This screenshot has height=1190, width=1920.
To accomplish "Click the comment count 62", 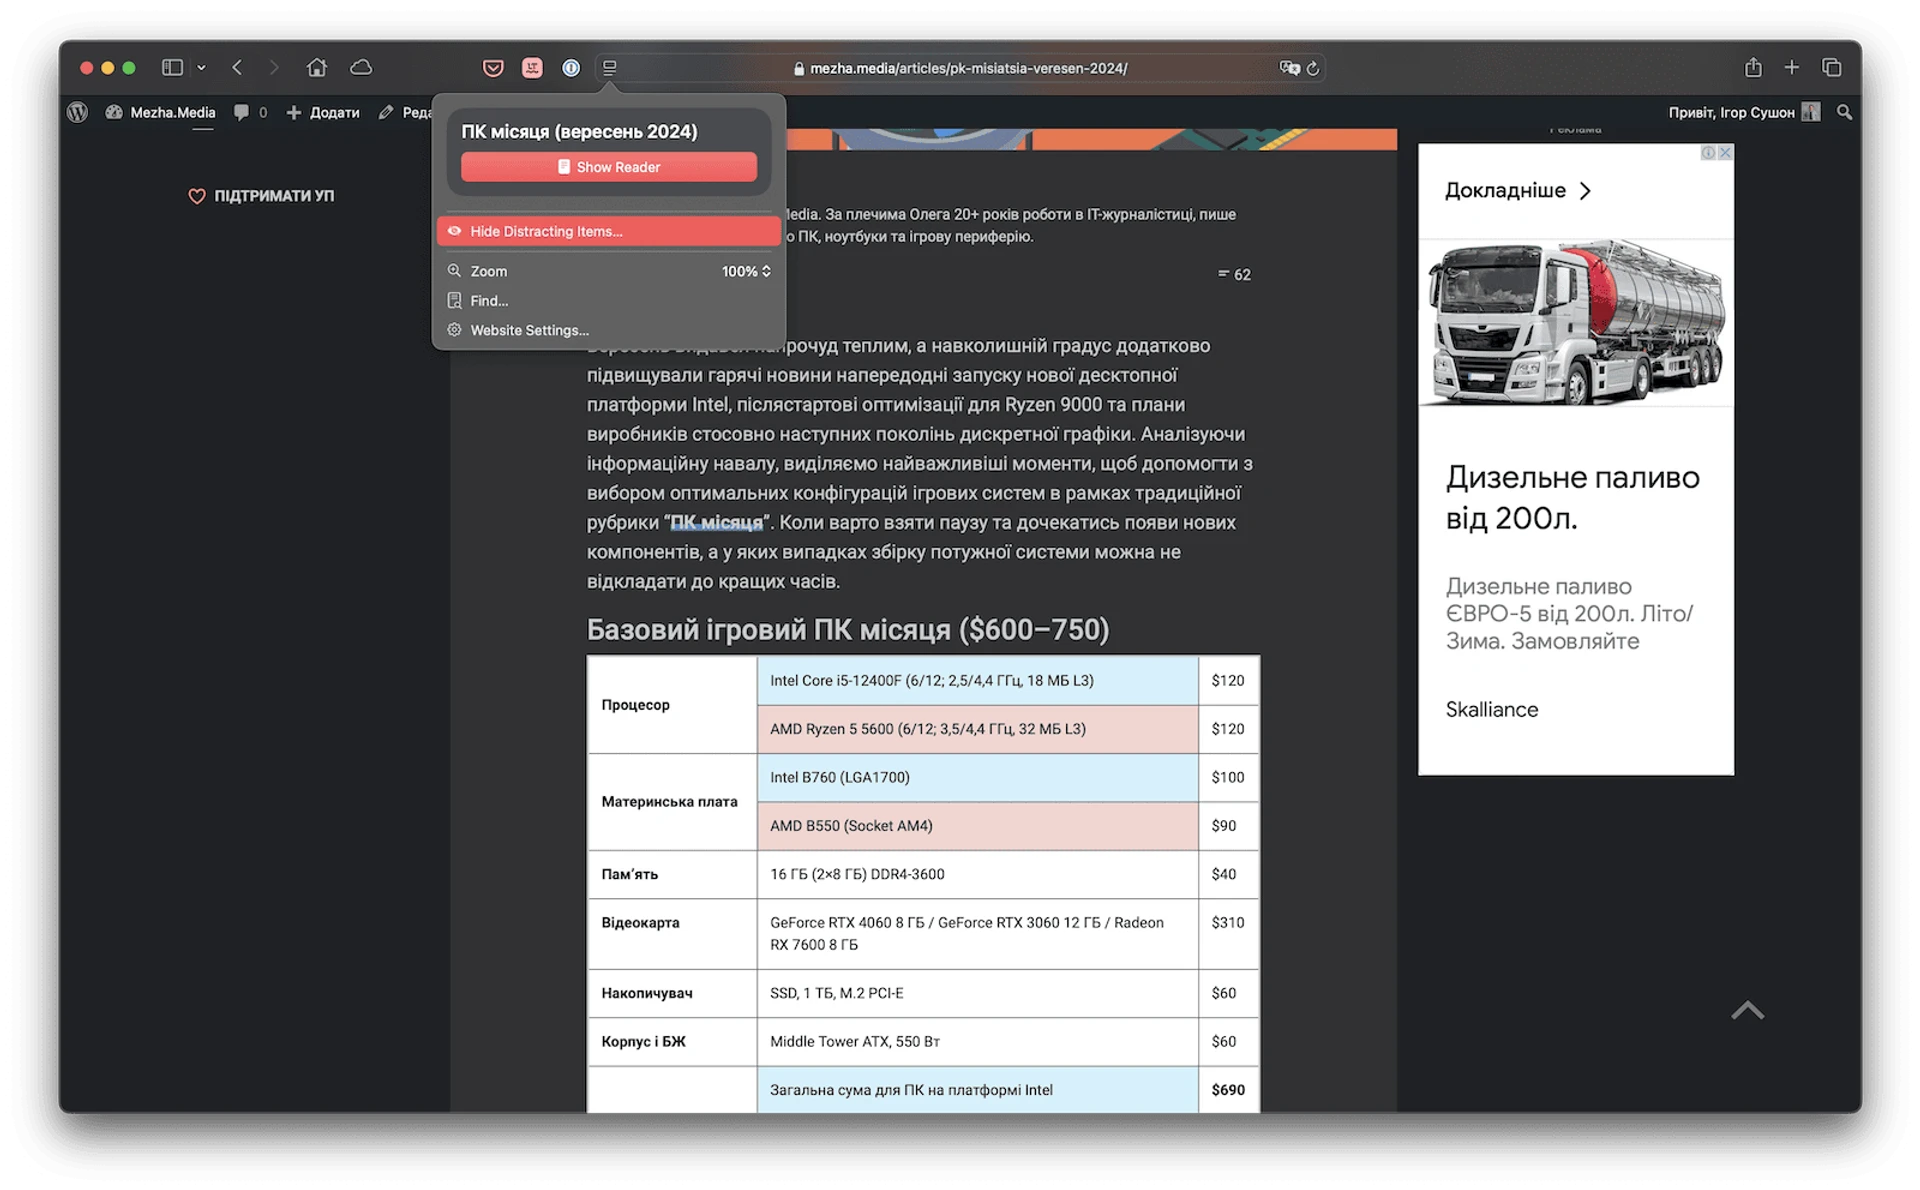I will (x=1235, y=274).
